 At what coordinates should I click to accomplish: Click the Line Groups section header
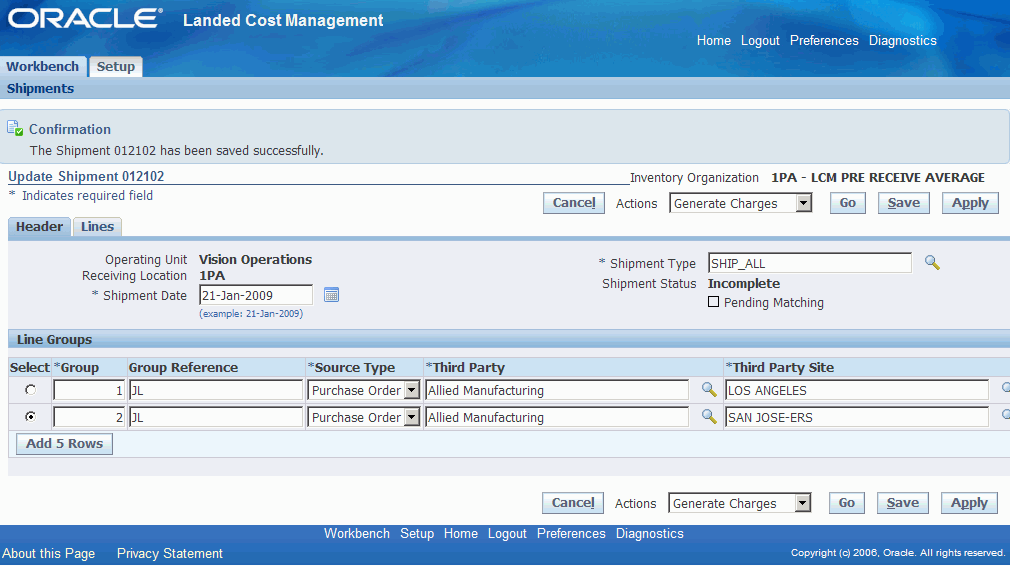pyautogui.click(x=54, y=339)
